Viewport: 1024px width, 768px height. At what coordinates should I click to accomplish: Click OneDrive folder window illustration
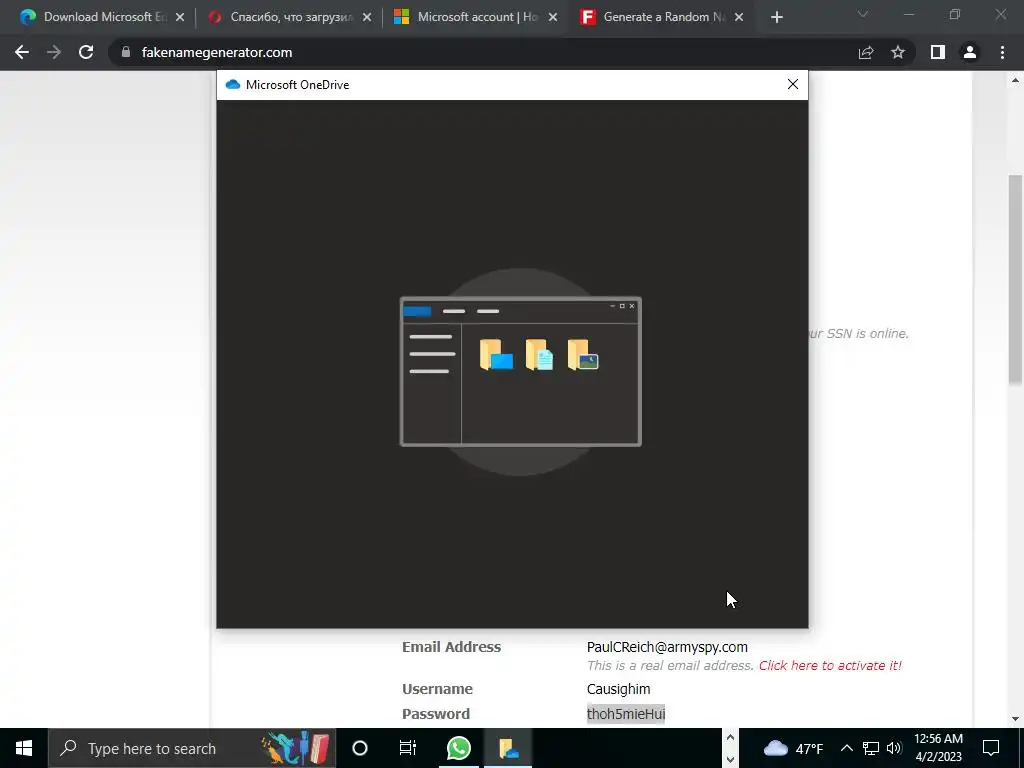520,372
